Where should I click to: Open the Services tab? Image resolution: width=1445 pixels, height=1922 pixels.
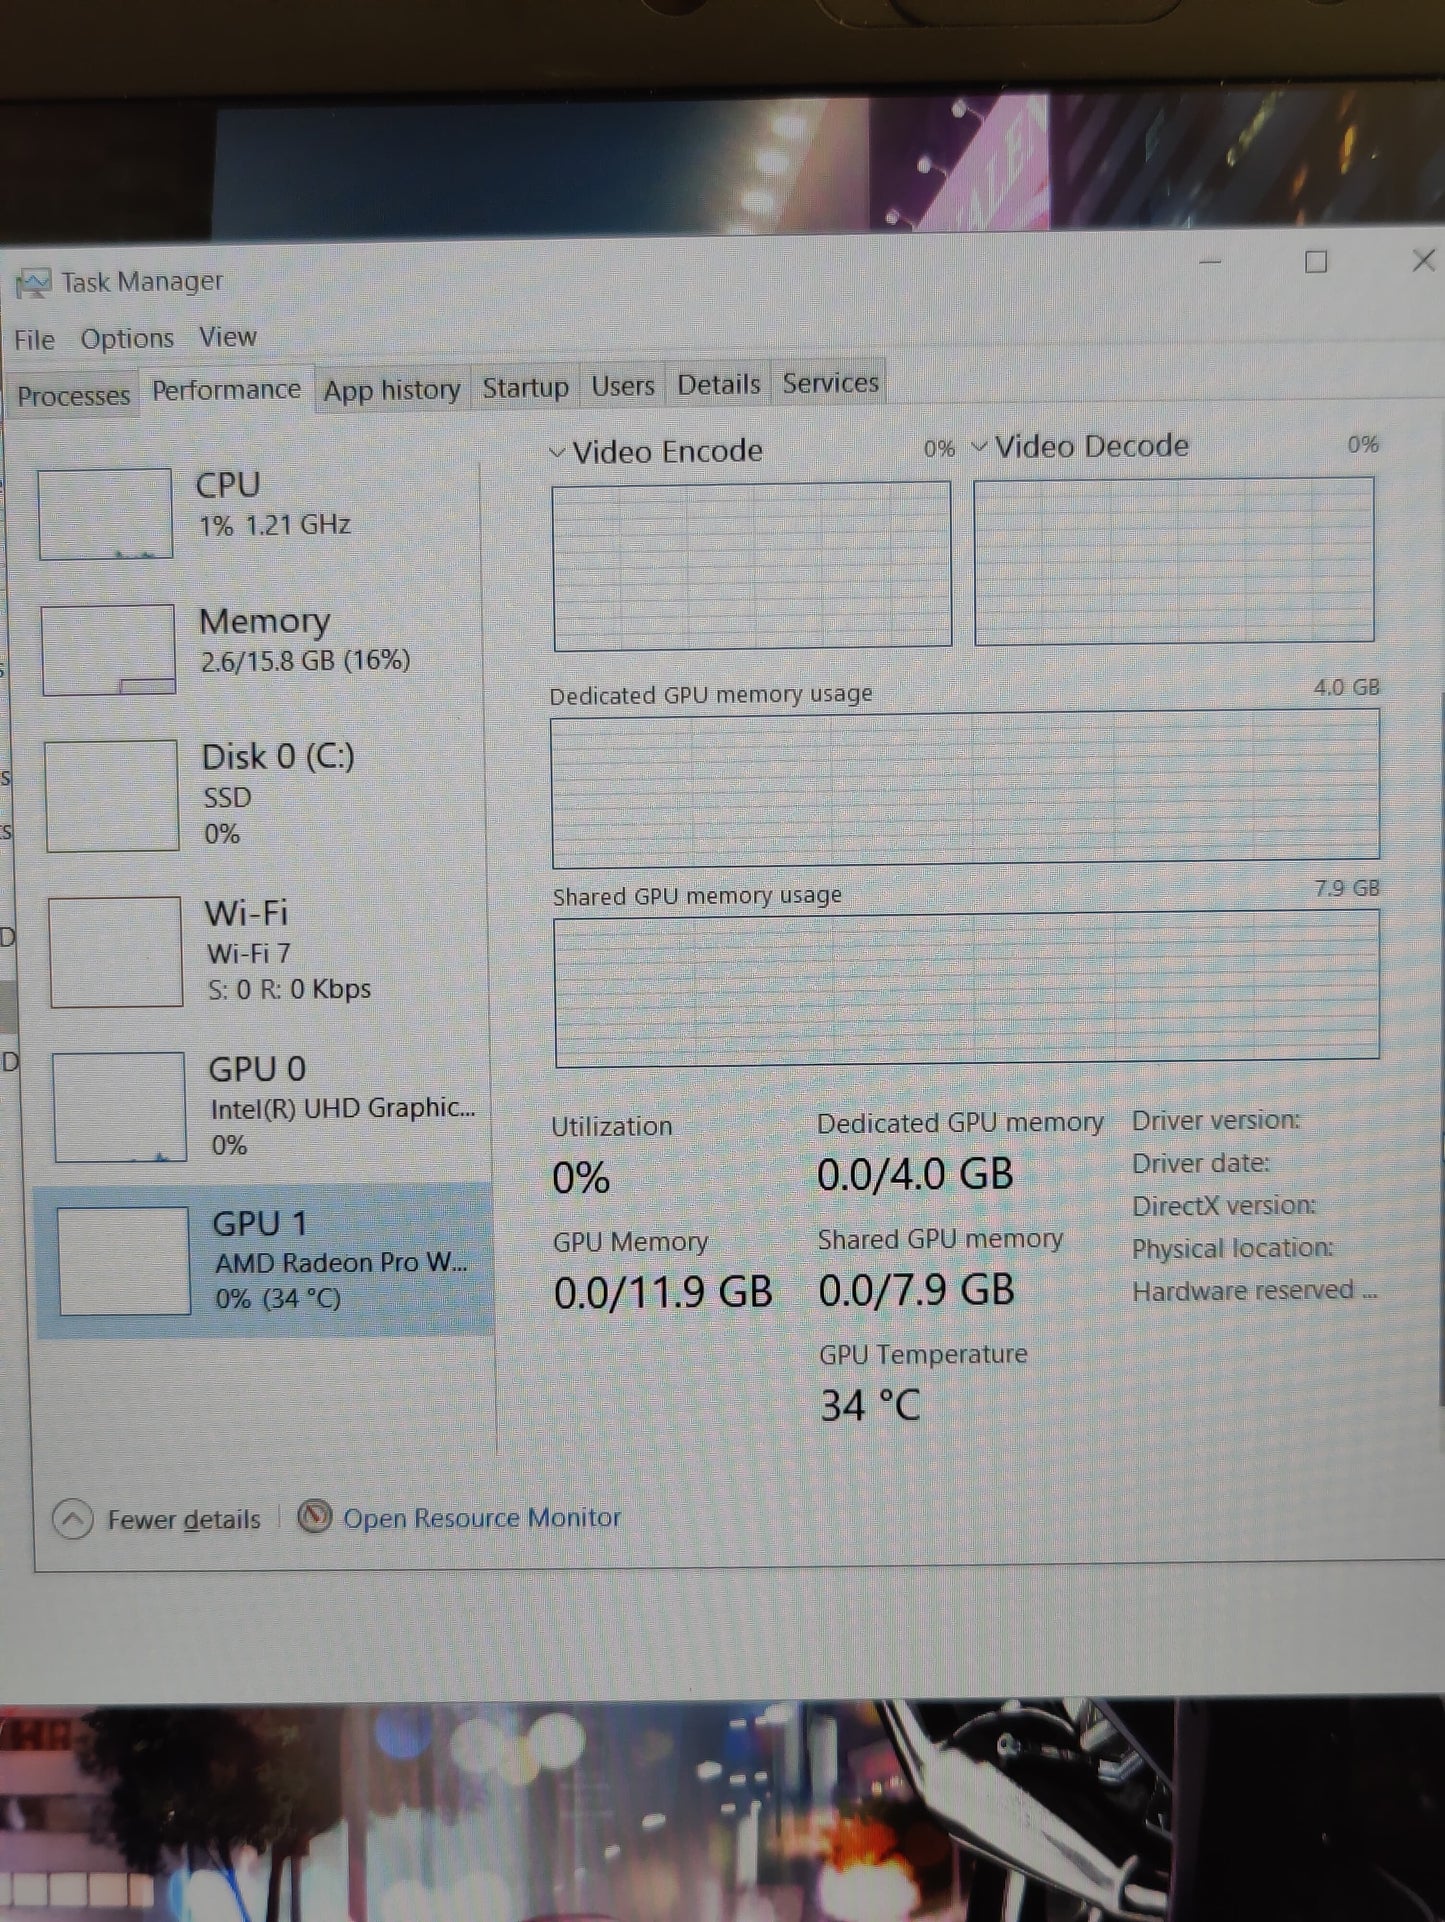click(830, 383)
